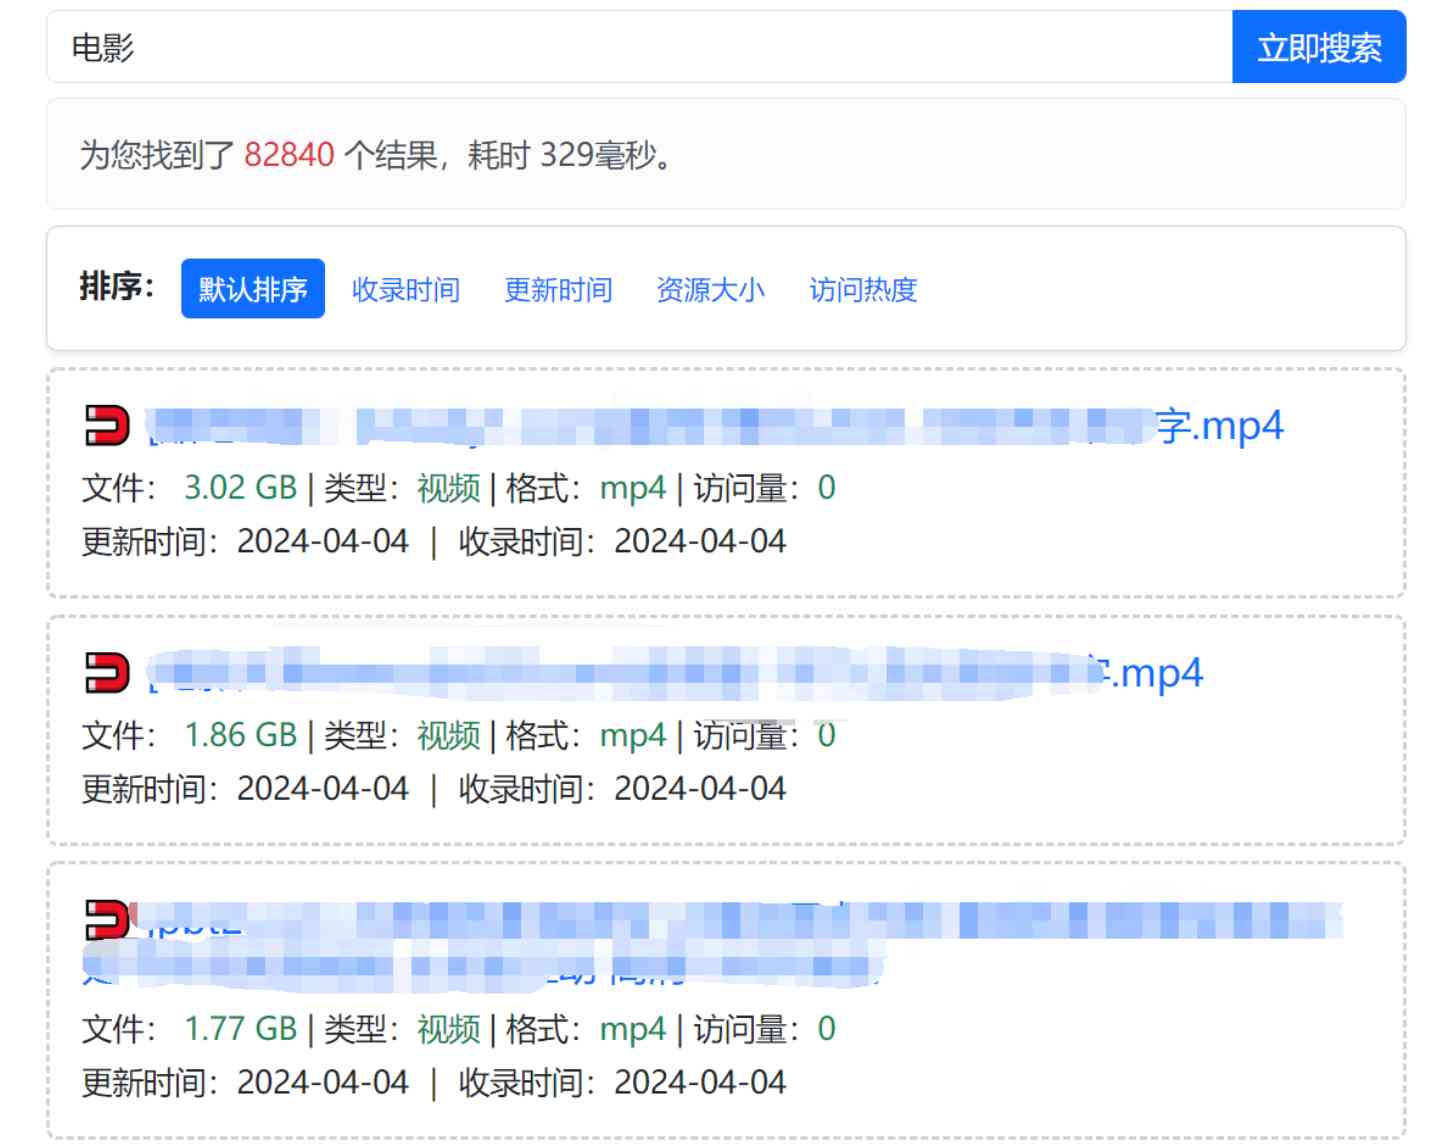Click the 82840 result count number
The width and height of the screenshot is (1434, 1144).
pos(289,155)
